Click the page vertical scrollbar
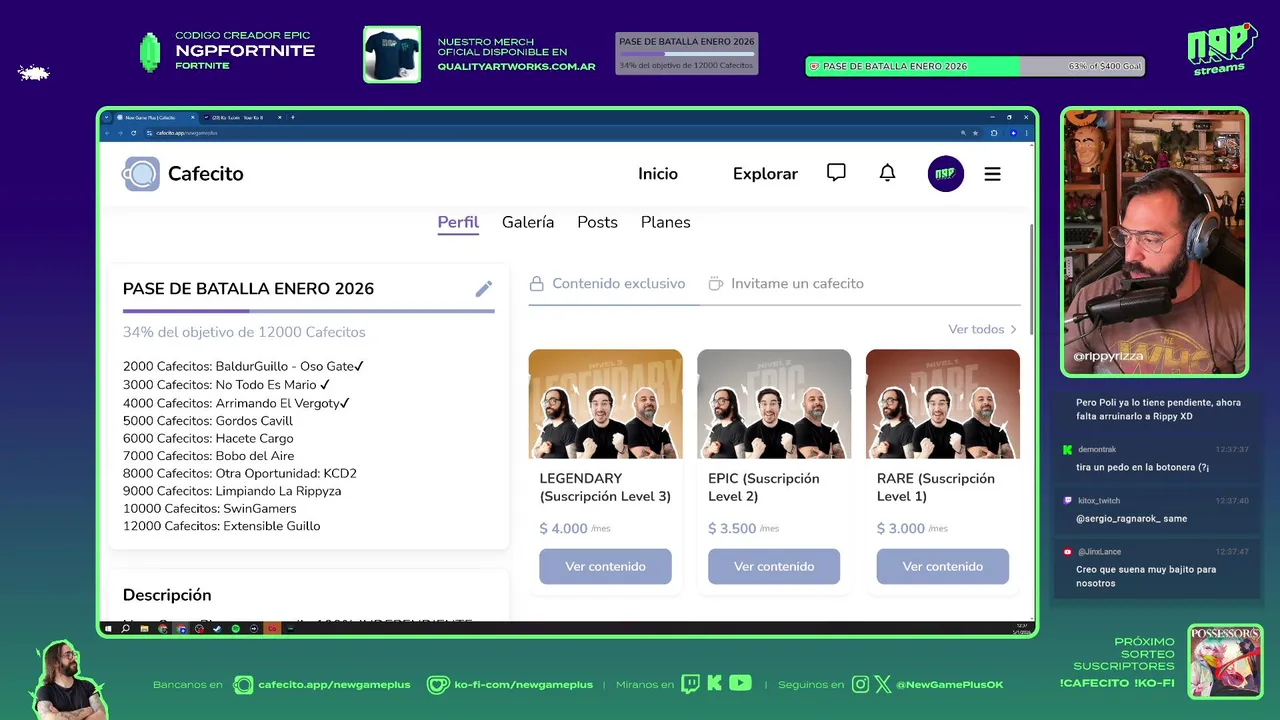The height and width of the screenshot is (720, 1280). [1031, 278]
